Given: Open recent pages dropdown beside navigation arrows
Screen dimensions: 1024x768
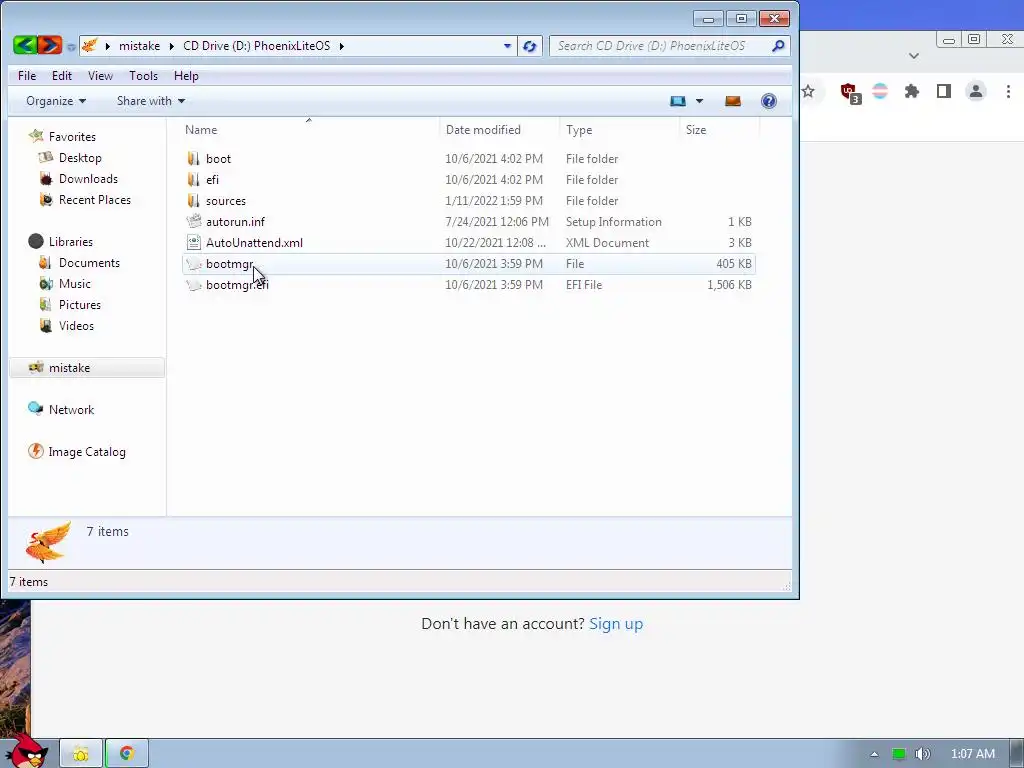Looking at the screenshot, I should click(71, 47).
